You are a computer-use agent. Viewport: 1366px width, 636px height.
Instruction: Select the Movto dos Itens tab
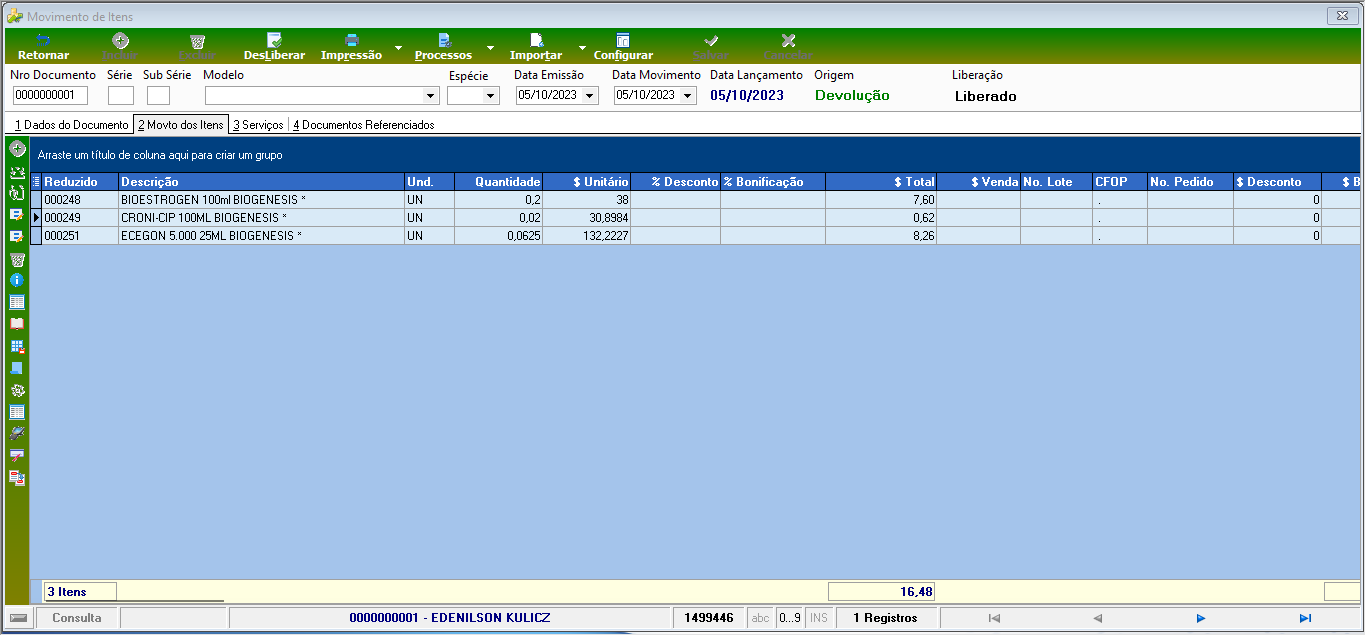181,125
